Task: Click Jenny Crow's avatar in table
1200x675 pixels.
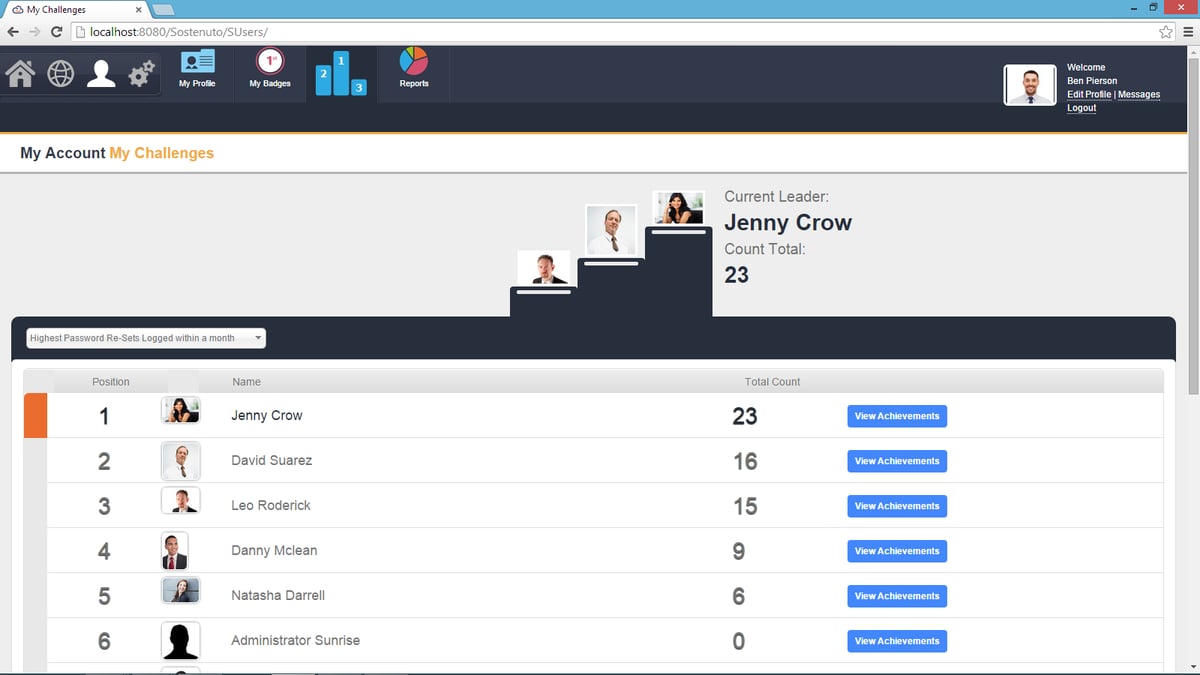Action: (181, 410)
